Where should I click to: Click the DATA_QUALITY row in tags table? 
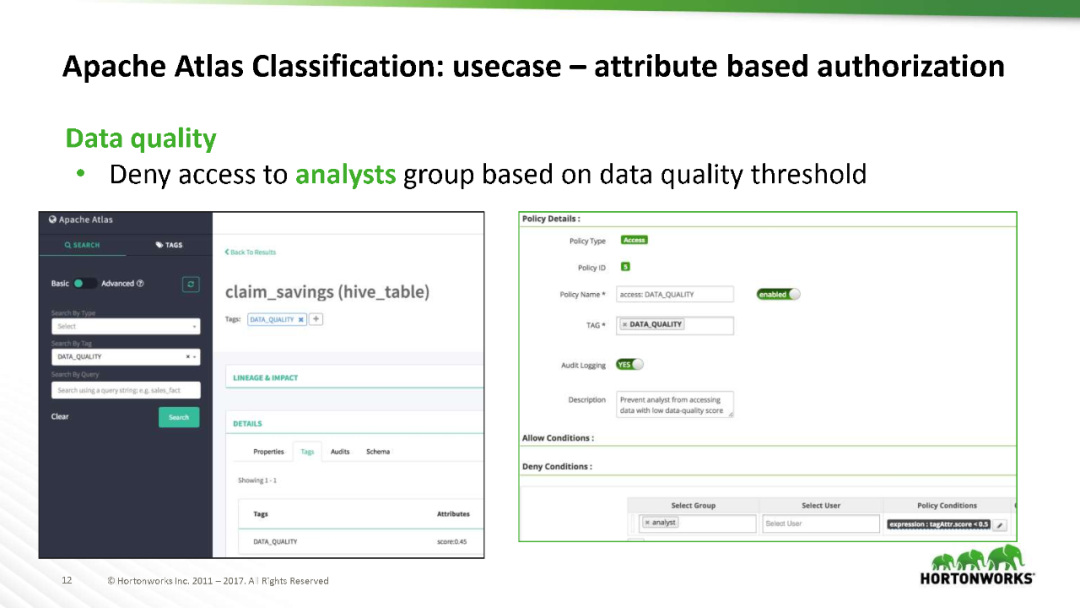point(361,542)
